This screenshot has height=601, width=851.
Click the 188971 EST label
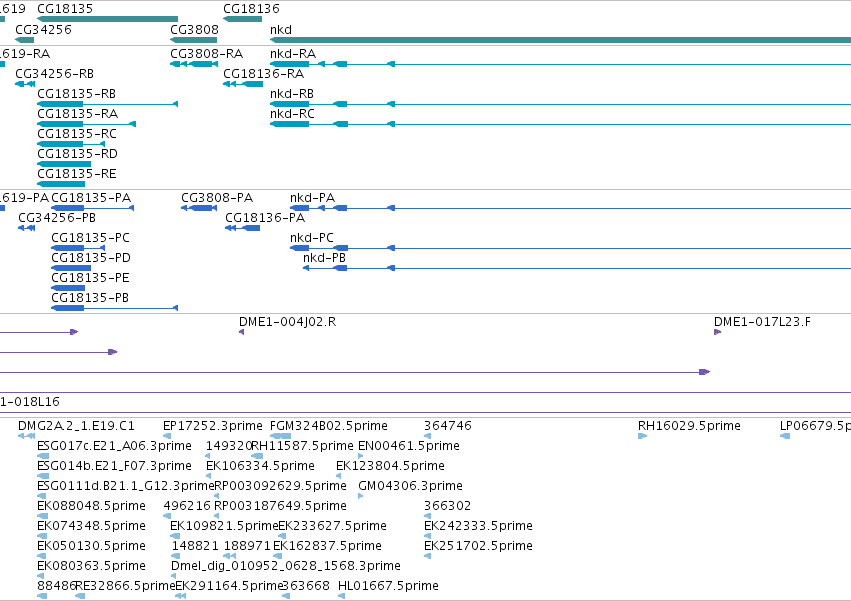247,546
